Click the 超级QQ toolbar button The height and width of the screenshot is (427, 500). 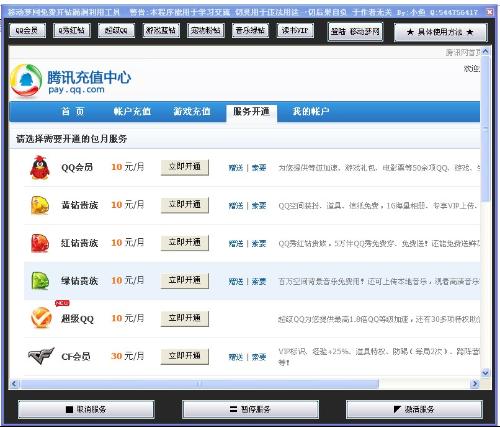click(x=116, y=31)
